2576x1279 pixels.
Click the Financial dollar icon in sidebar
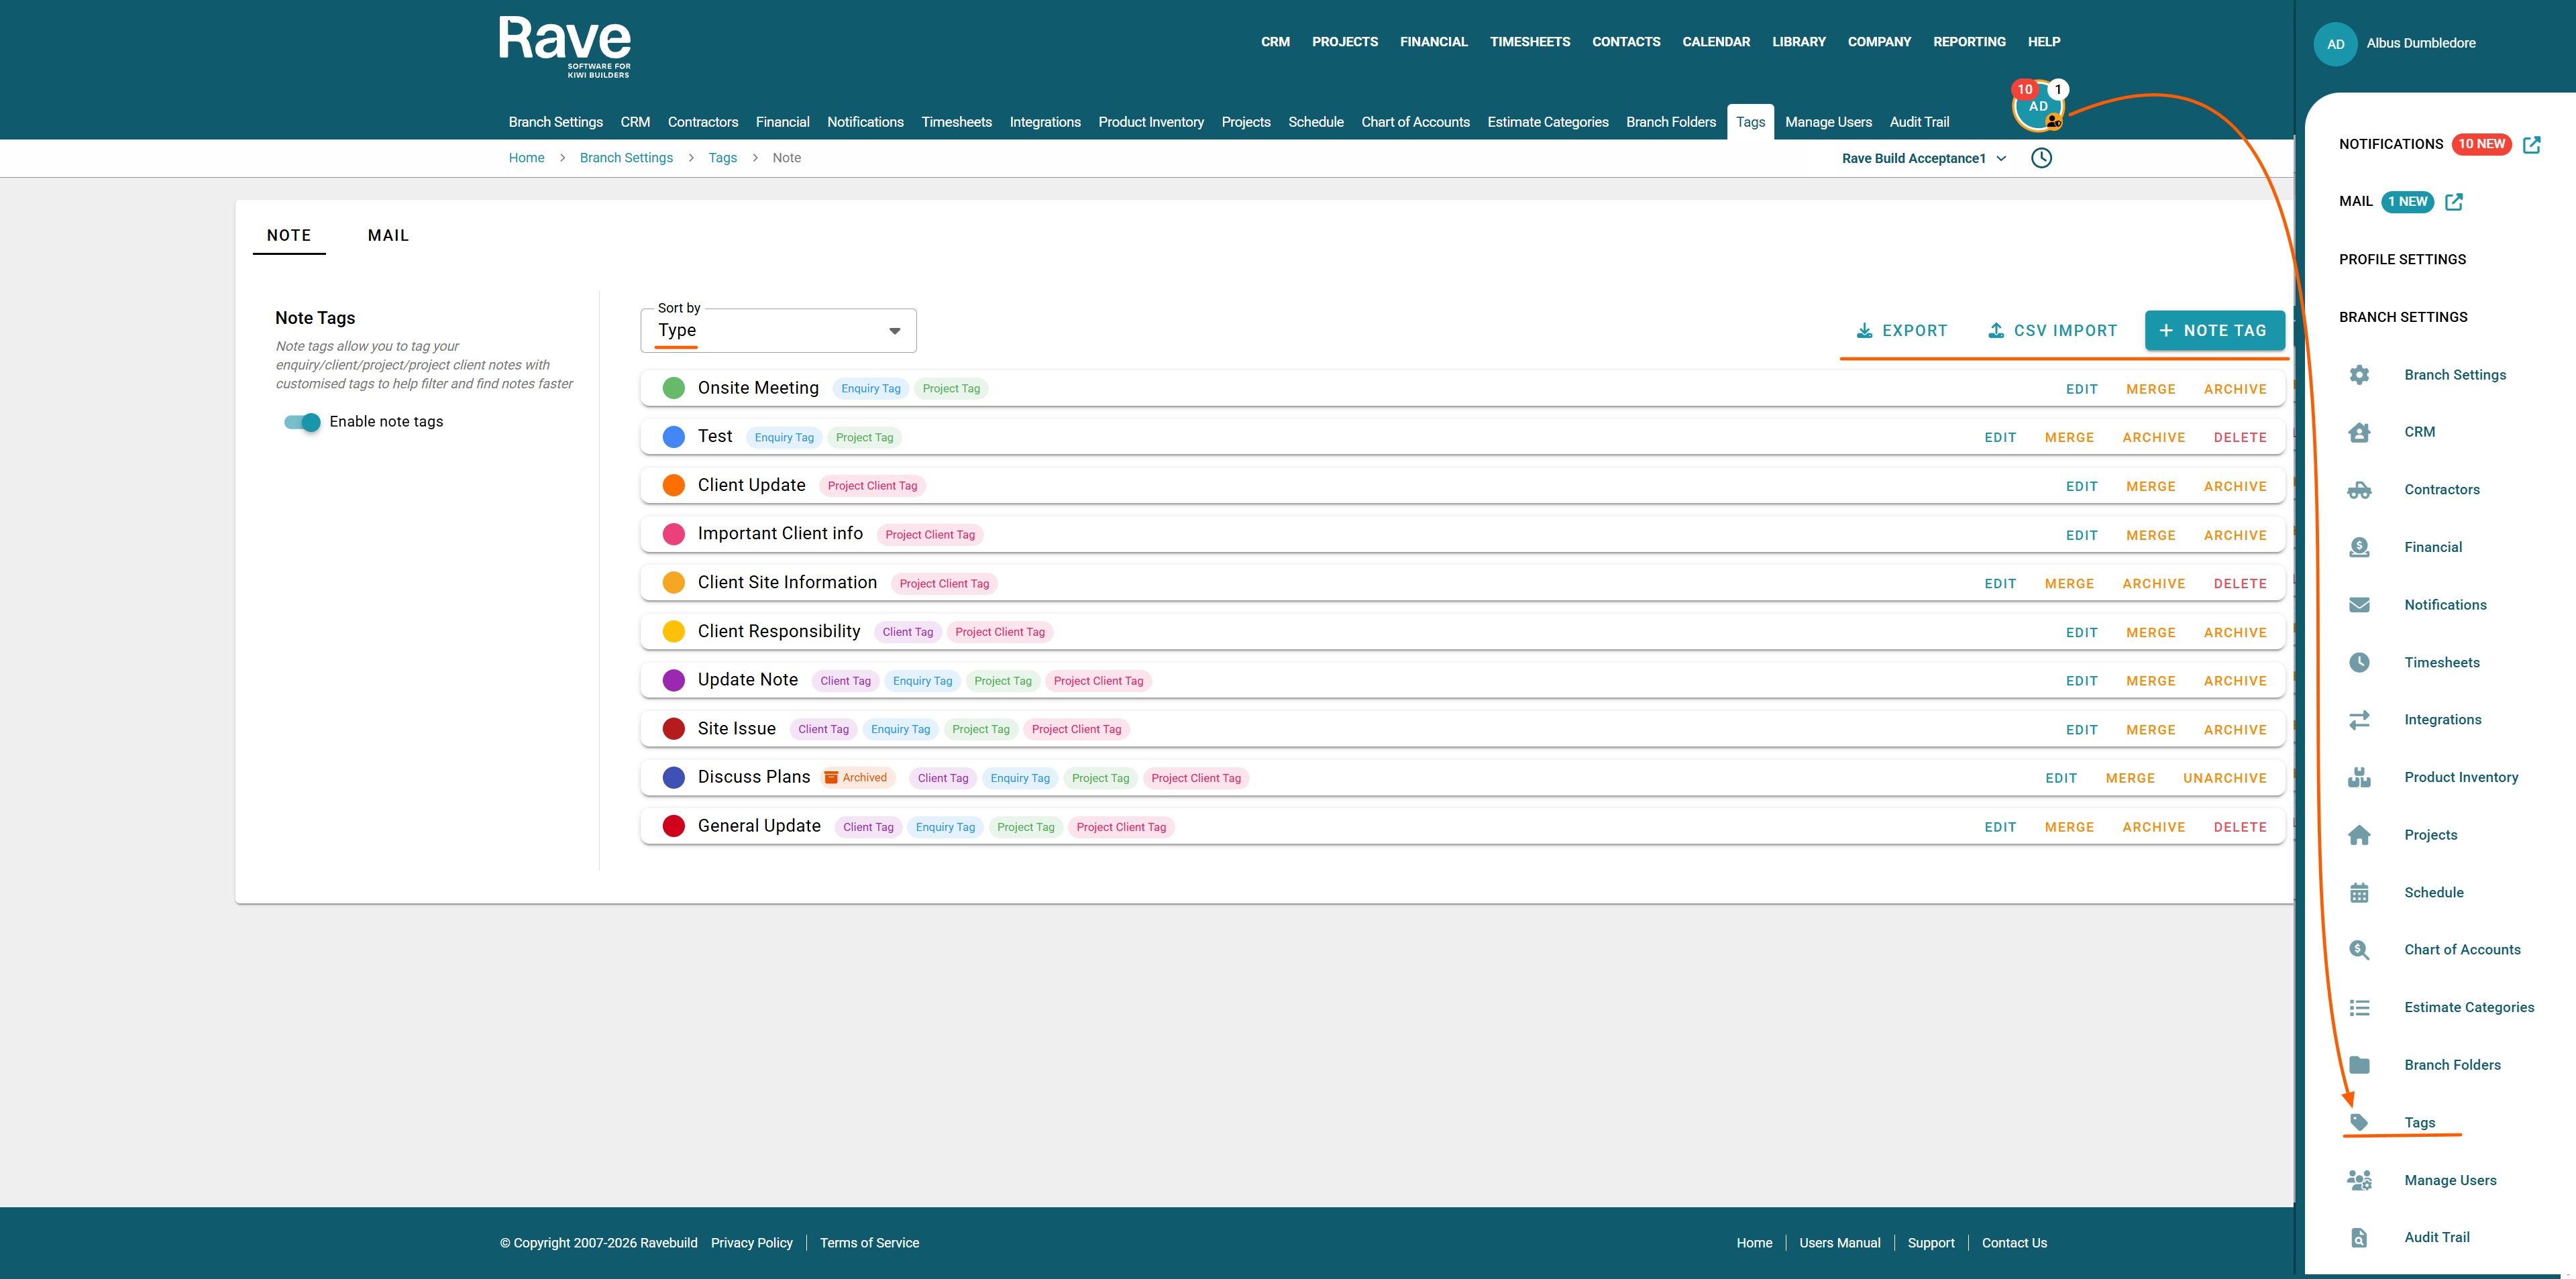click(x=2359, y=547)
